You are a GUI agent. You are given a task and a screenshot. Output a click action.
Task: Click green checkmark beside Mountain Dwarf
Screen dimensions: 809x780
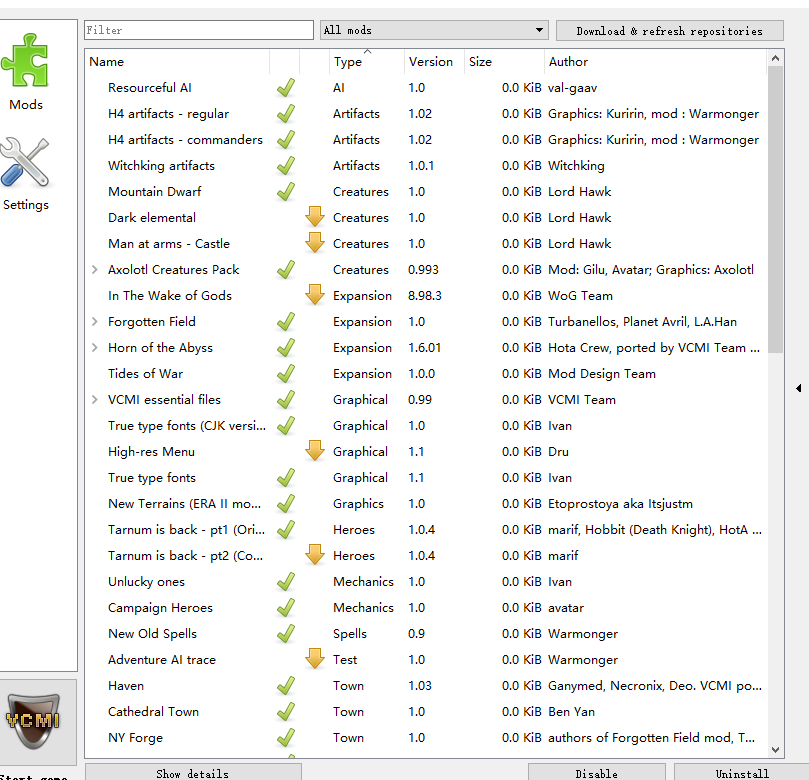click(x=286, y=191)
